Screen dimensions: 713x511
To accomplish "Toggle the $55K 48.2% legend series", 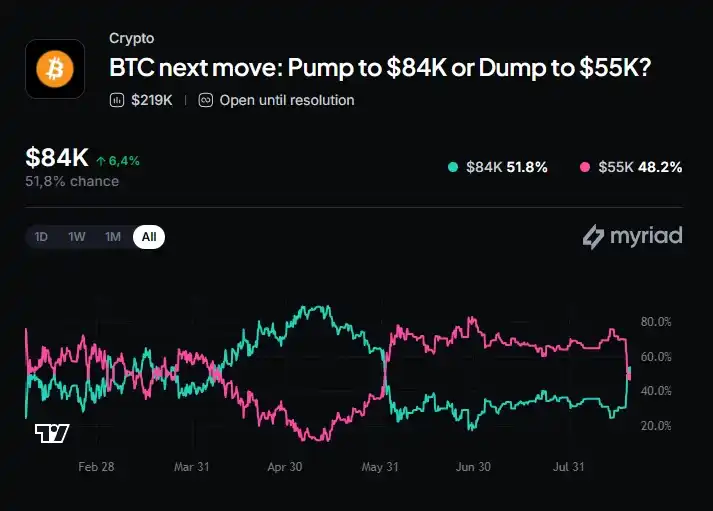I will click(x=631, y=167).
